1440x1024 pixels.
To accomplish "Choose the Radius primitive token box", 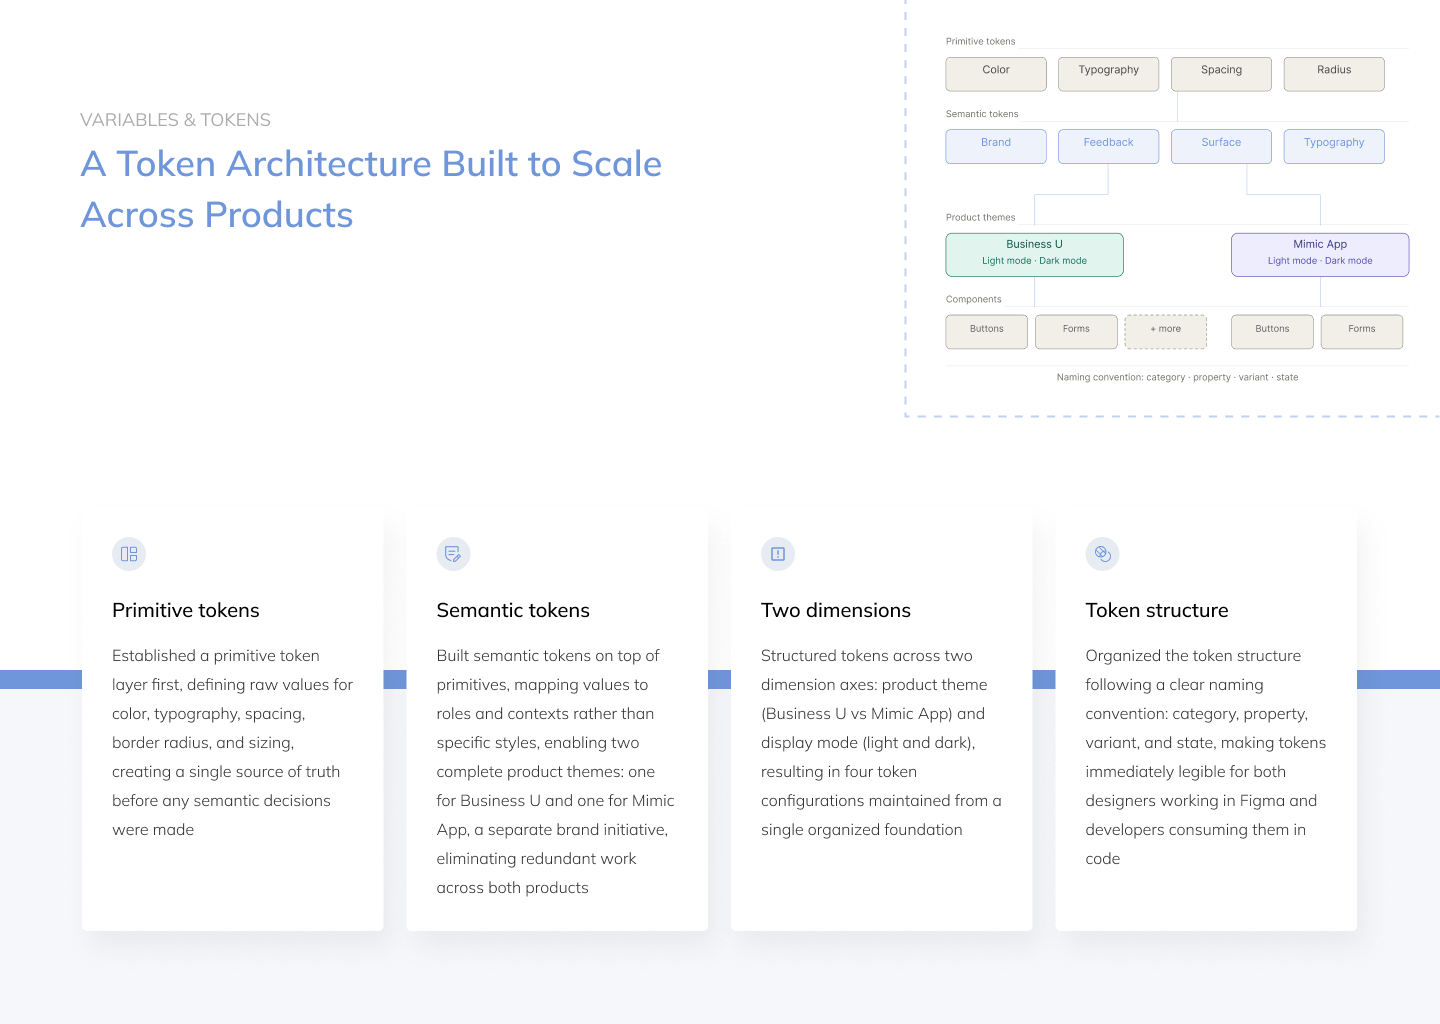I will [1334, 73].
